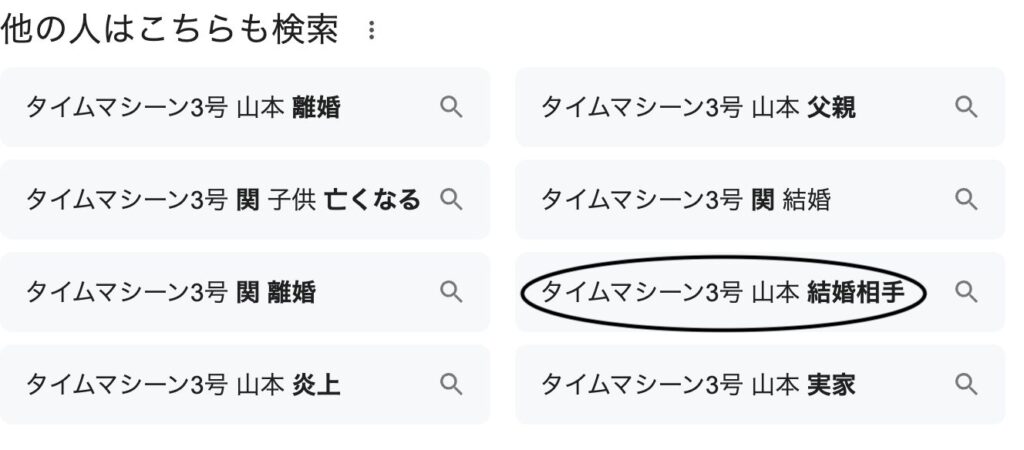Click search icon for 山本 離婚 suggestion
The image size is (1024, 450).
point(451,106)
